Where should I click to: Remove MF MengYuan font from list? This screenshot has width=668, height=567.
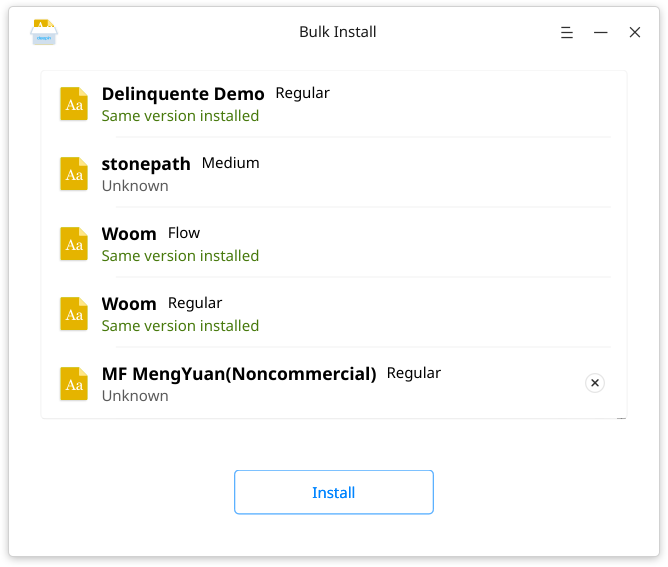[595, 383]
